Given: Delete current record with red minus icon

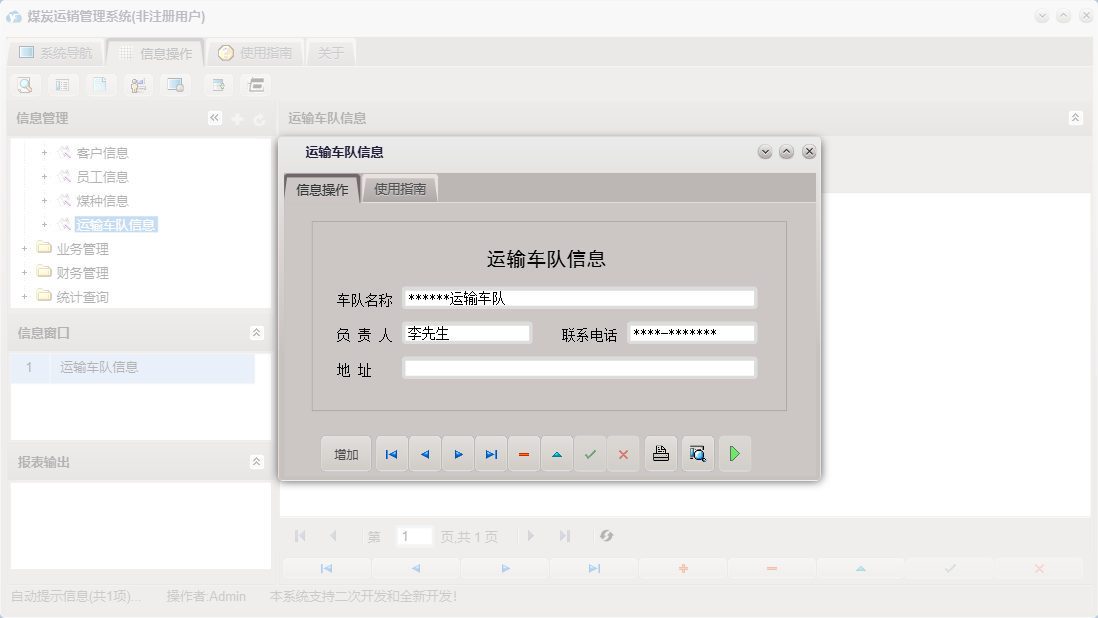Looking at the screenshot, I should (524, 453).
